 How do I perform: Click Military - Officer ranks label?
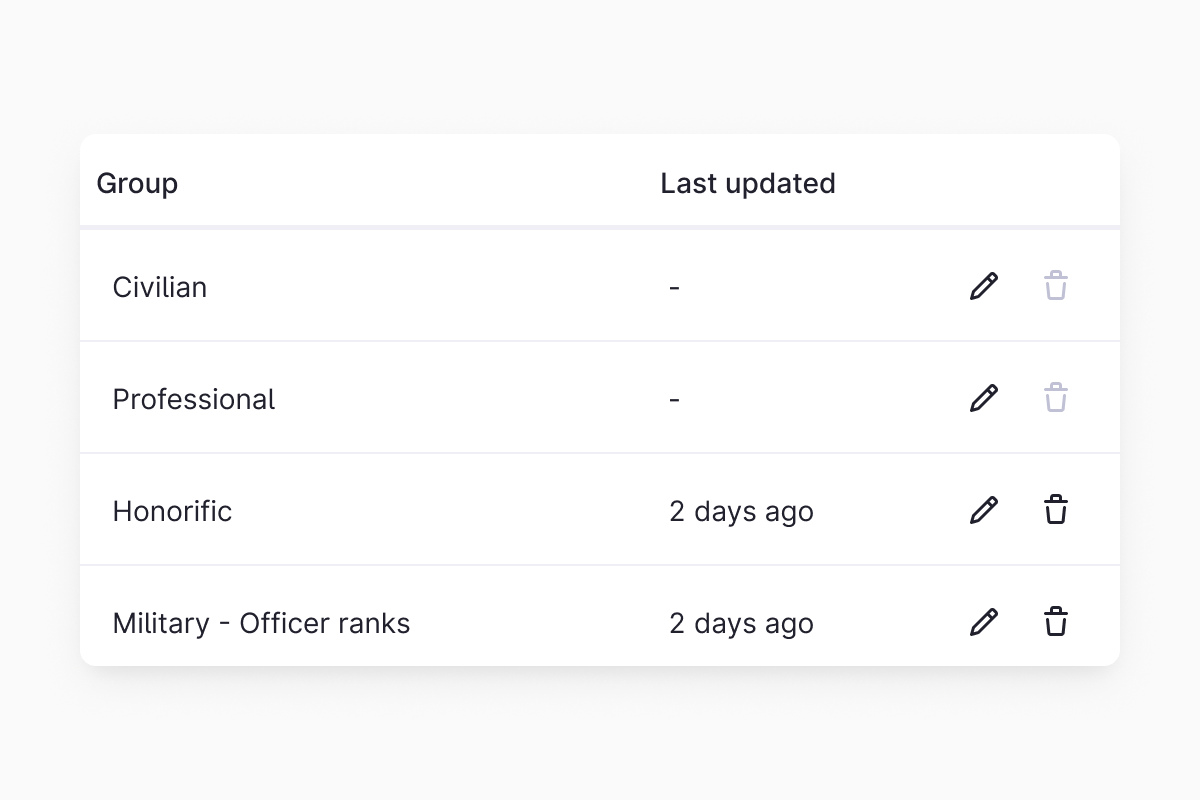261,623
